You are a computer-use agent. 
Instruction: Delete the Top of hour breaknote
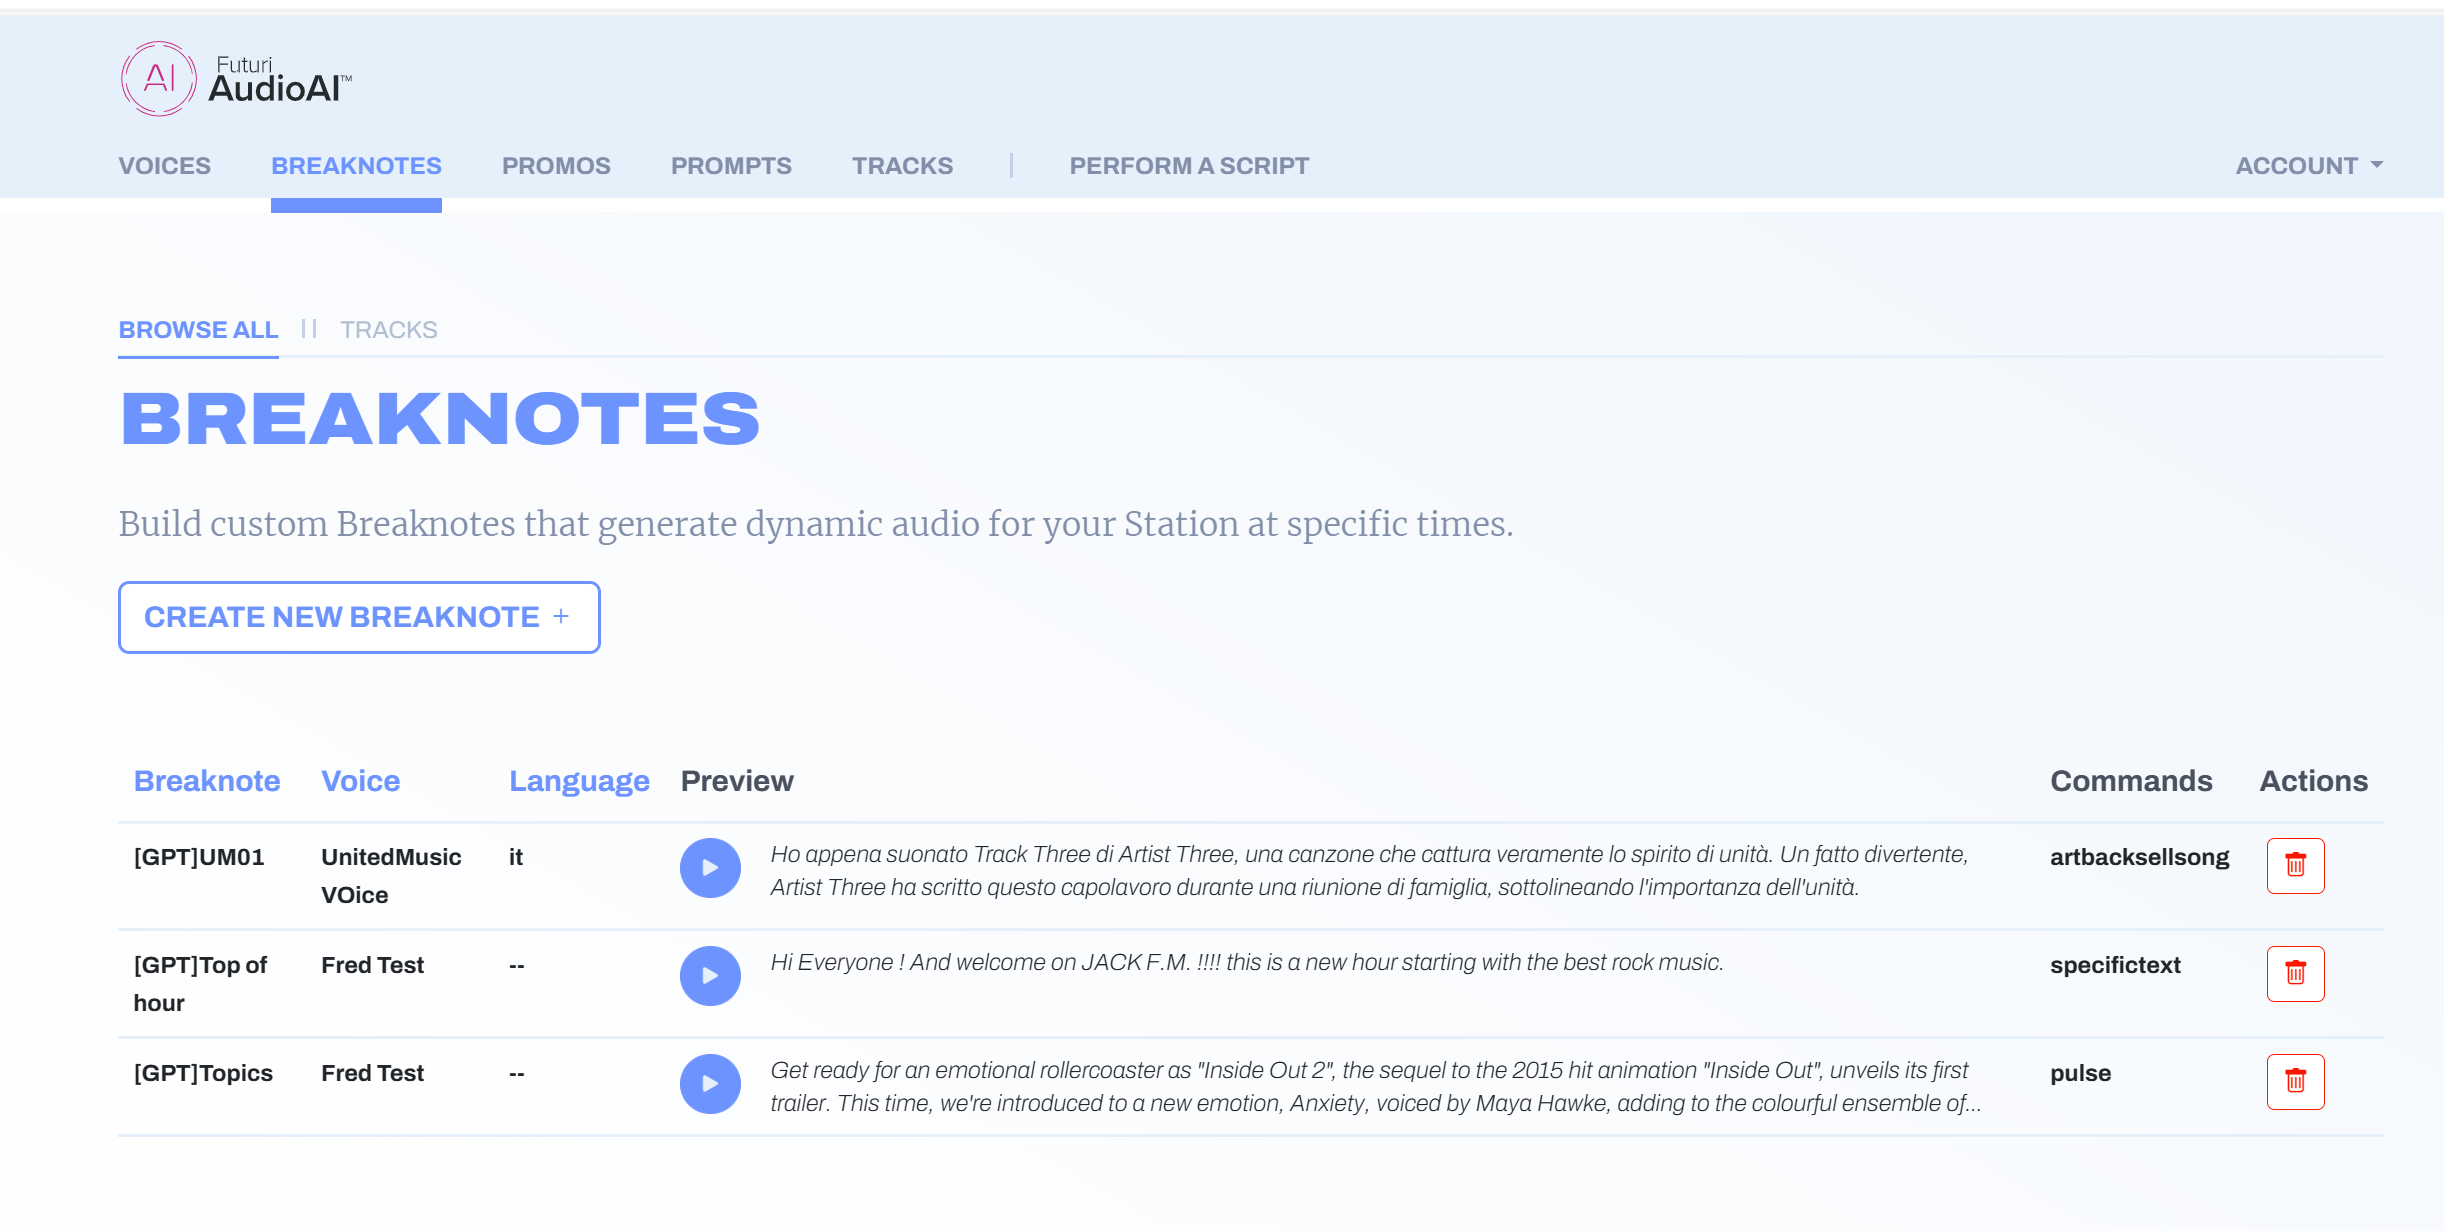pos(2295,974)
